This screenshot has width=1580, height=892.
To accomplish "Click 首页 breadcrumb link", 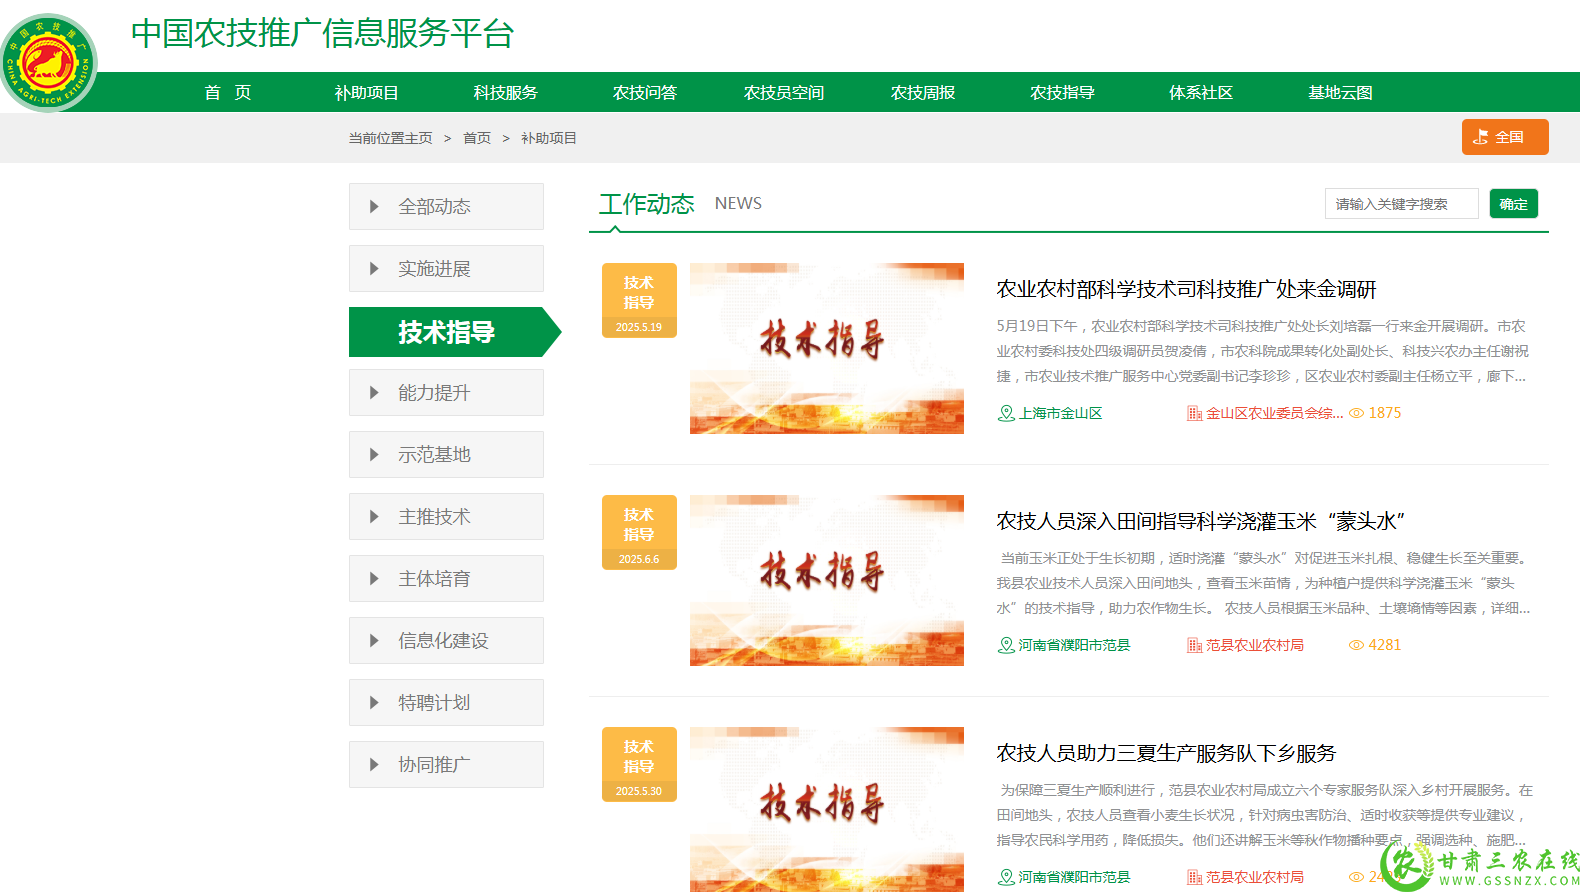I will (x=477, y=138).
